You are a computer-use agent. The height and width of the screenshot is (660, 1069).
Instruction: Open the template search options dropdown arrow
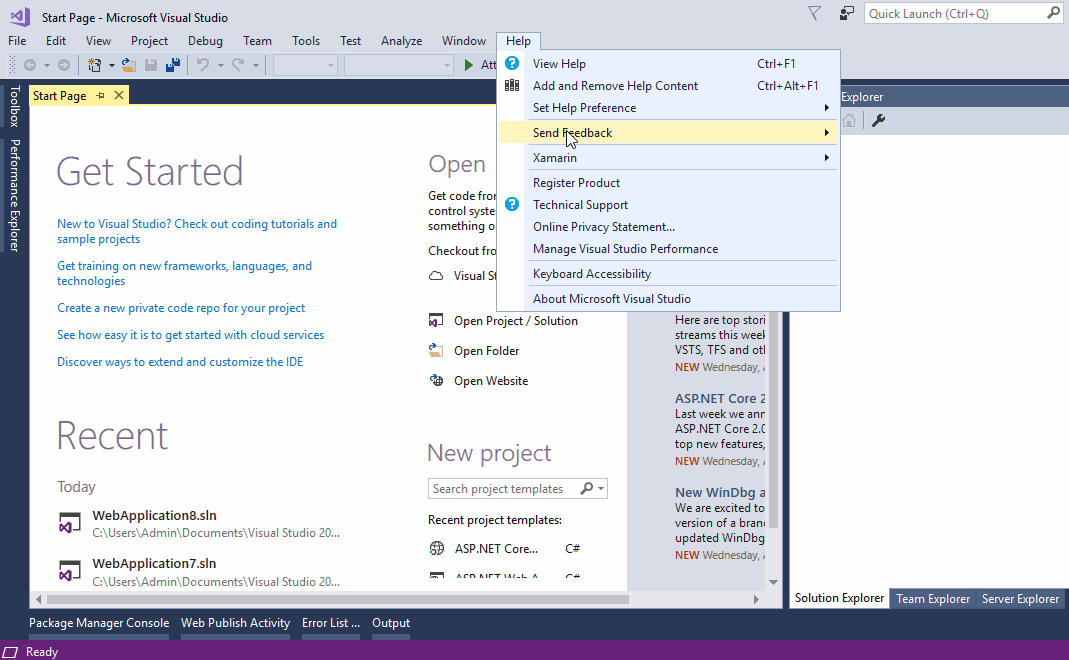(601, 489)
